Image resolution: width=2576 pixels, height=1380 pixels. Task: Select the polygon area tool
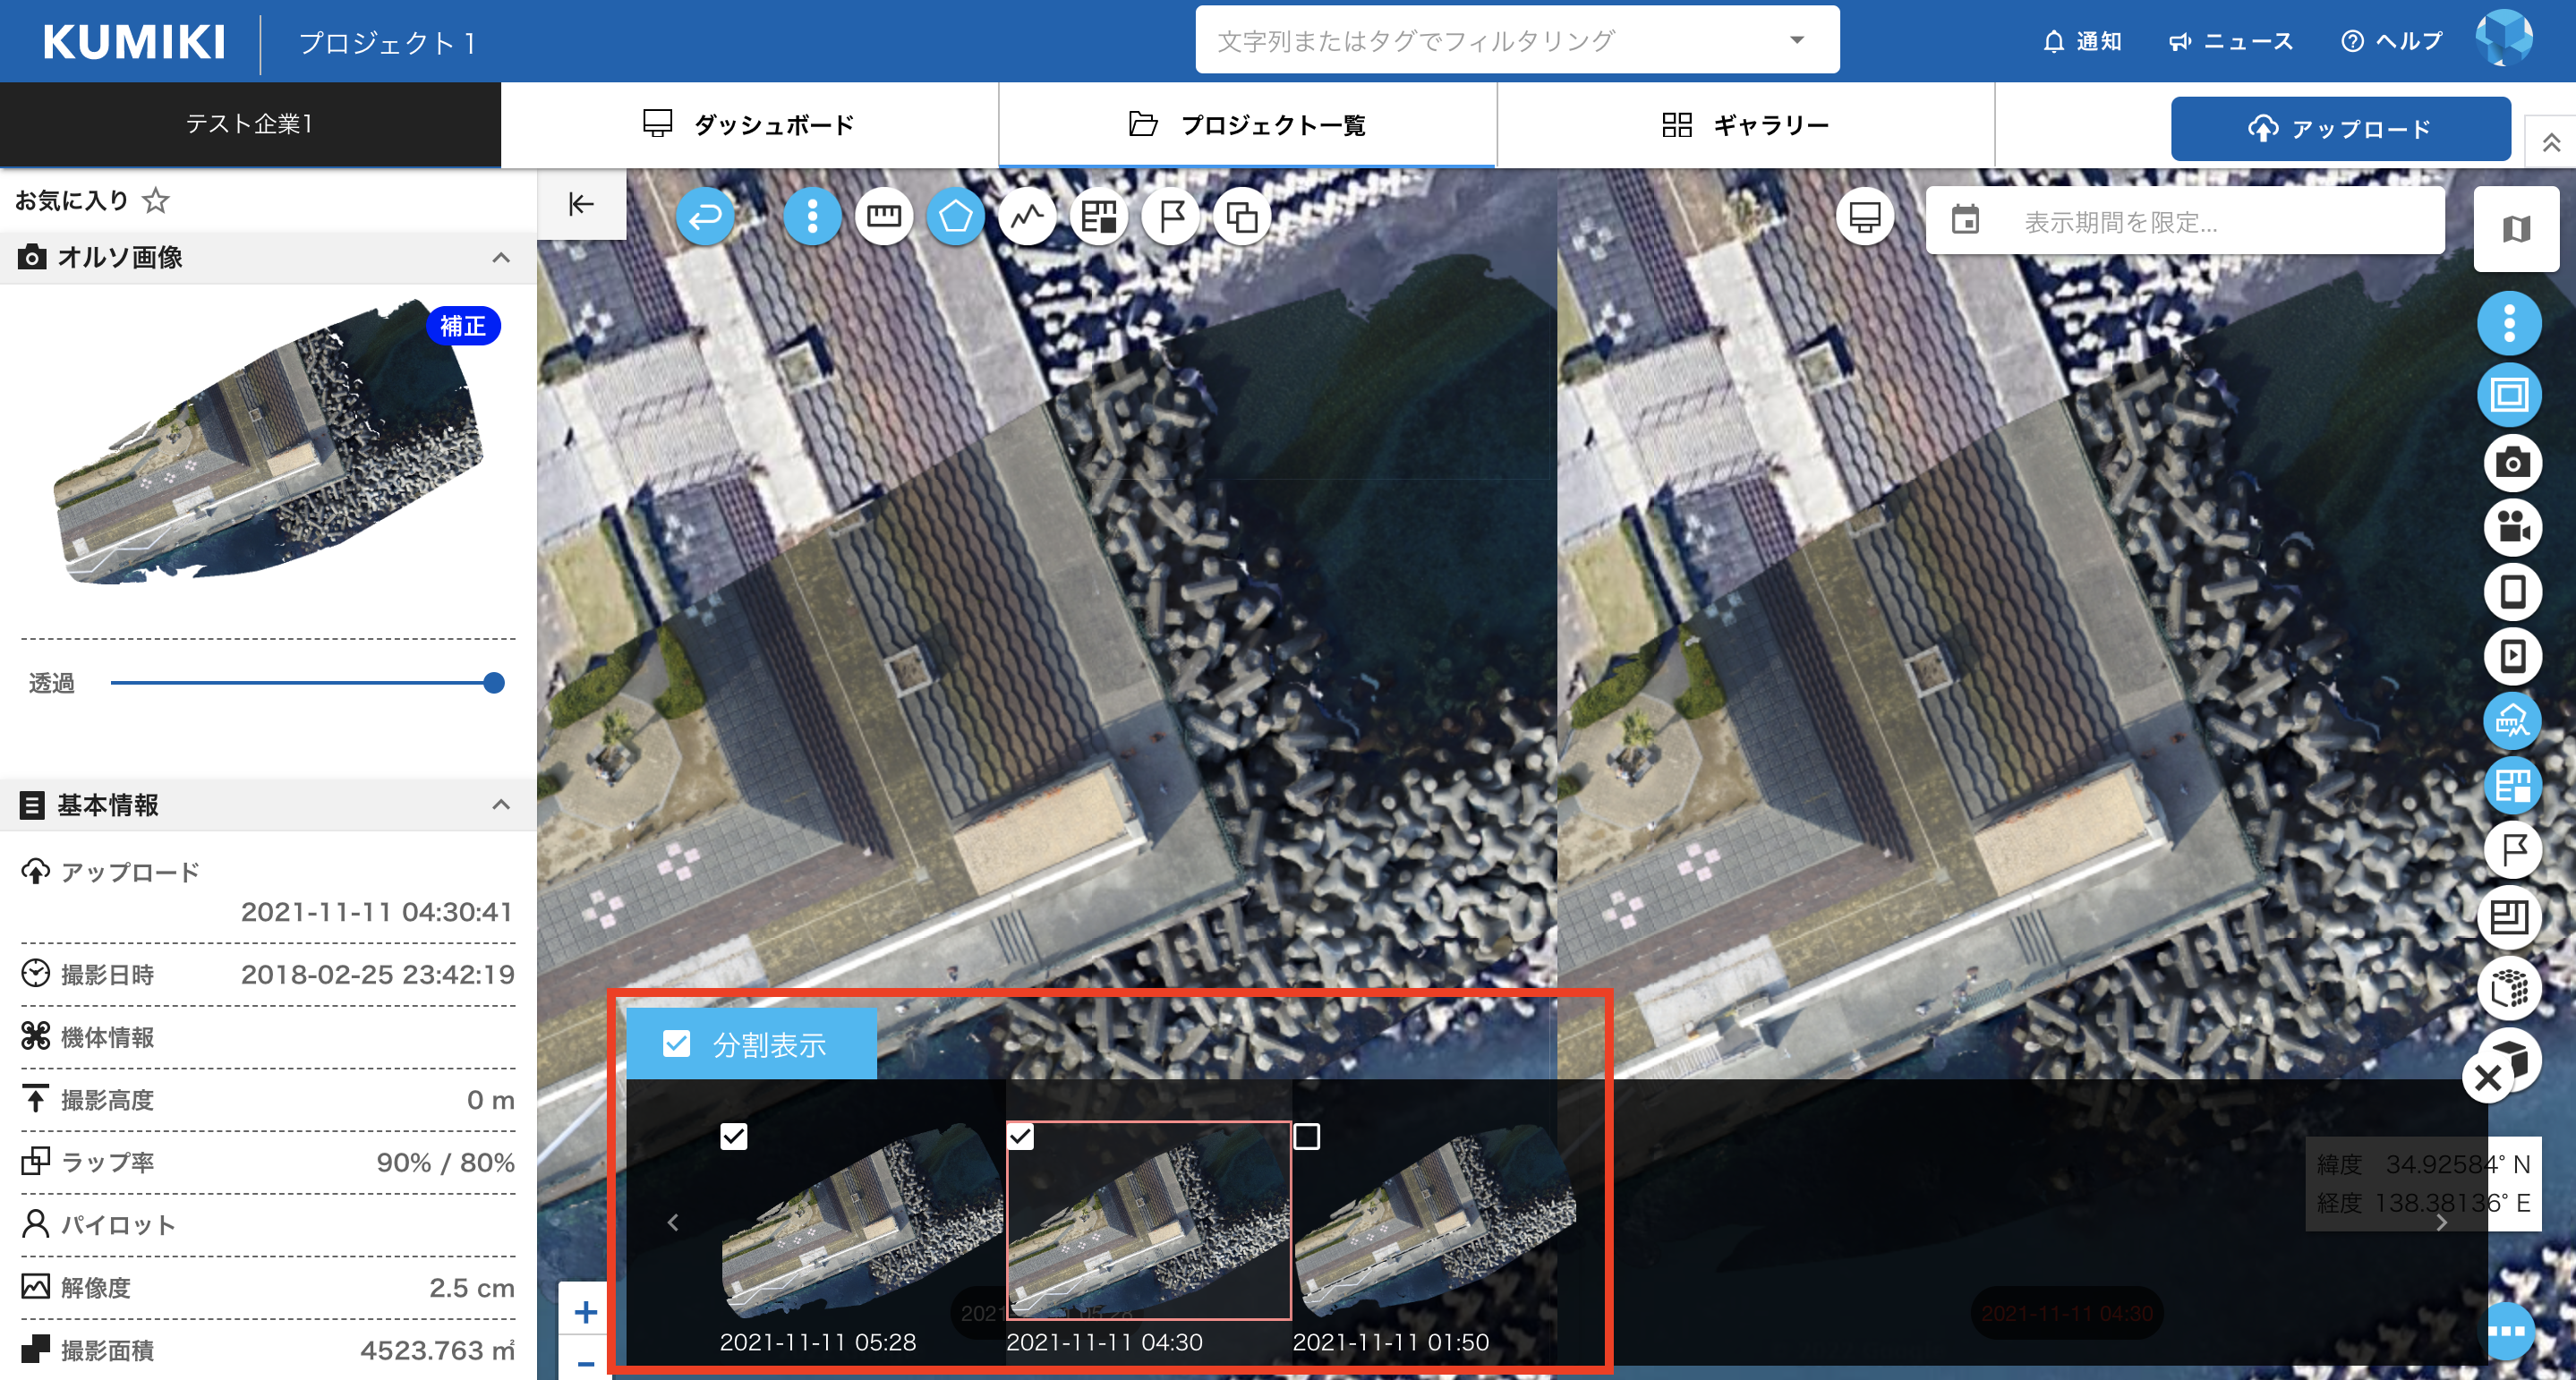(x=955, y=216)
